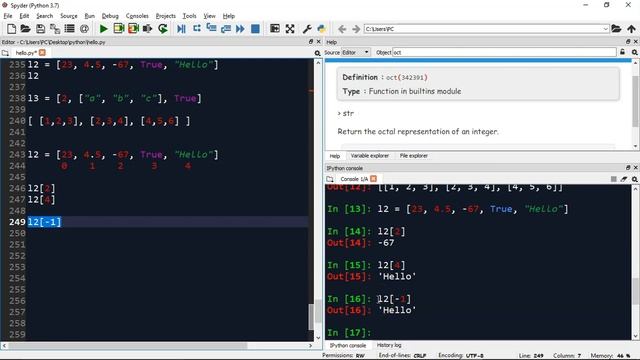The image size is (640, 360).
Task: Run selection or current line icon
Action: coord(148,29)
